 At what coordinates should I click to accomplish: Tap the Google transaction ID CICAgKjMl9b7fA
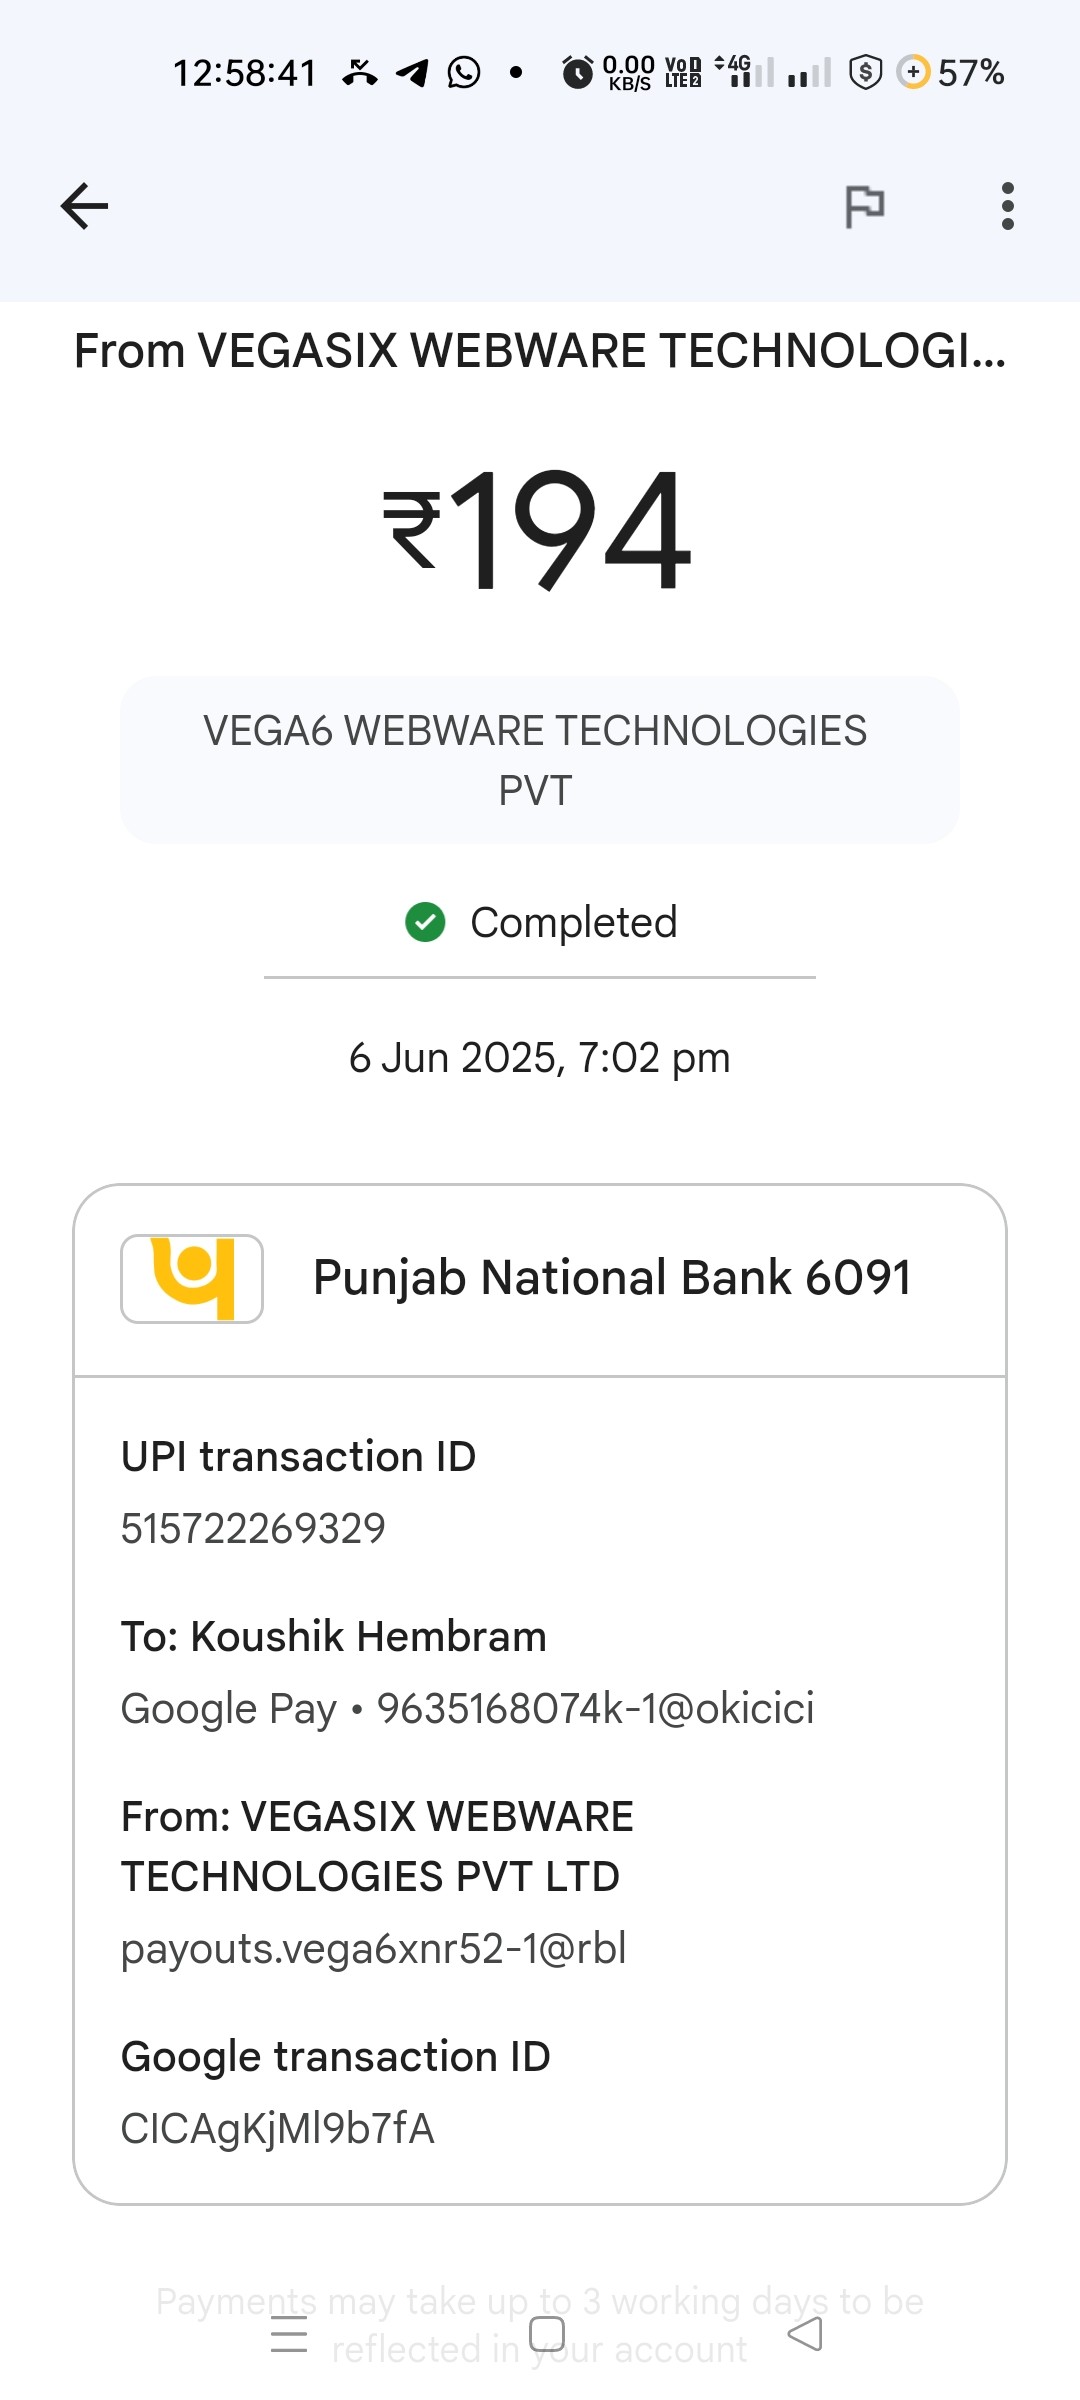point(278,2128)
